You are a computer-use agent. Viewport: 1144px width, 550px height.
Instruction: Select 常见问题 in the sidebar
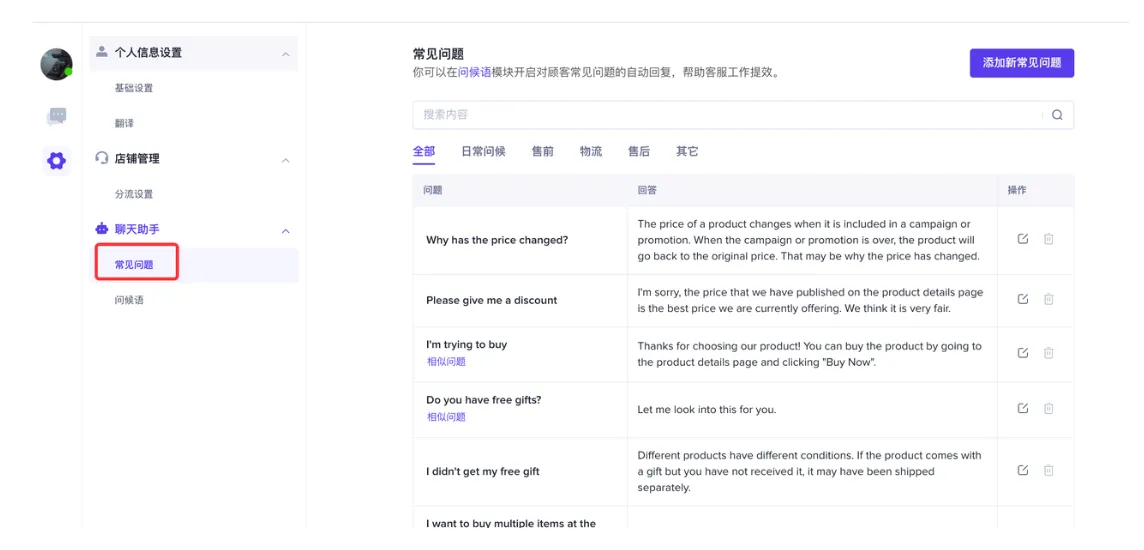(x=134, y=265)
